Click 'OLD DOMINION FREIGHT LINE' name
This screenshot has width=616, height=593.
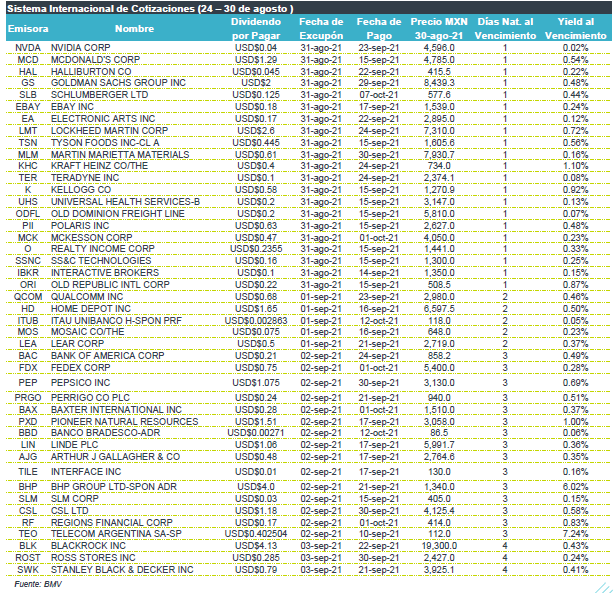pos(118,213)
